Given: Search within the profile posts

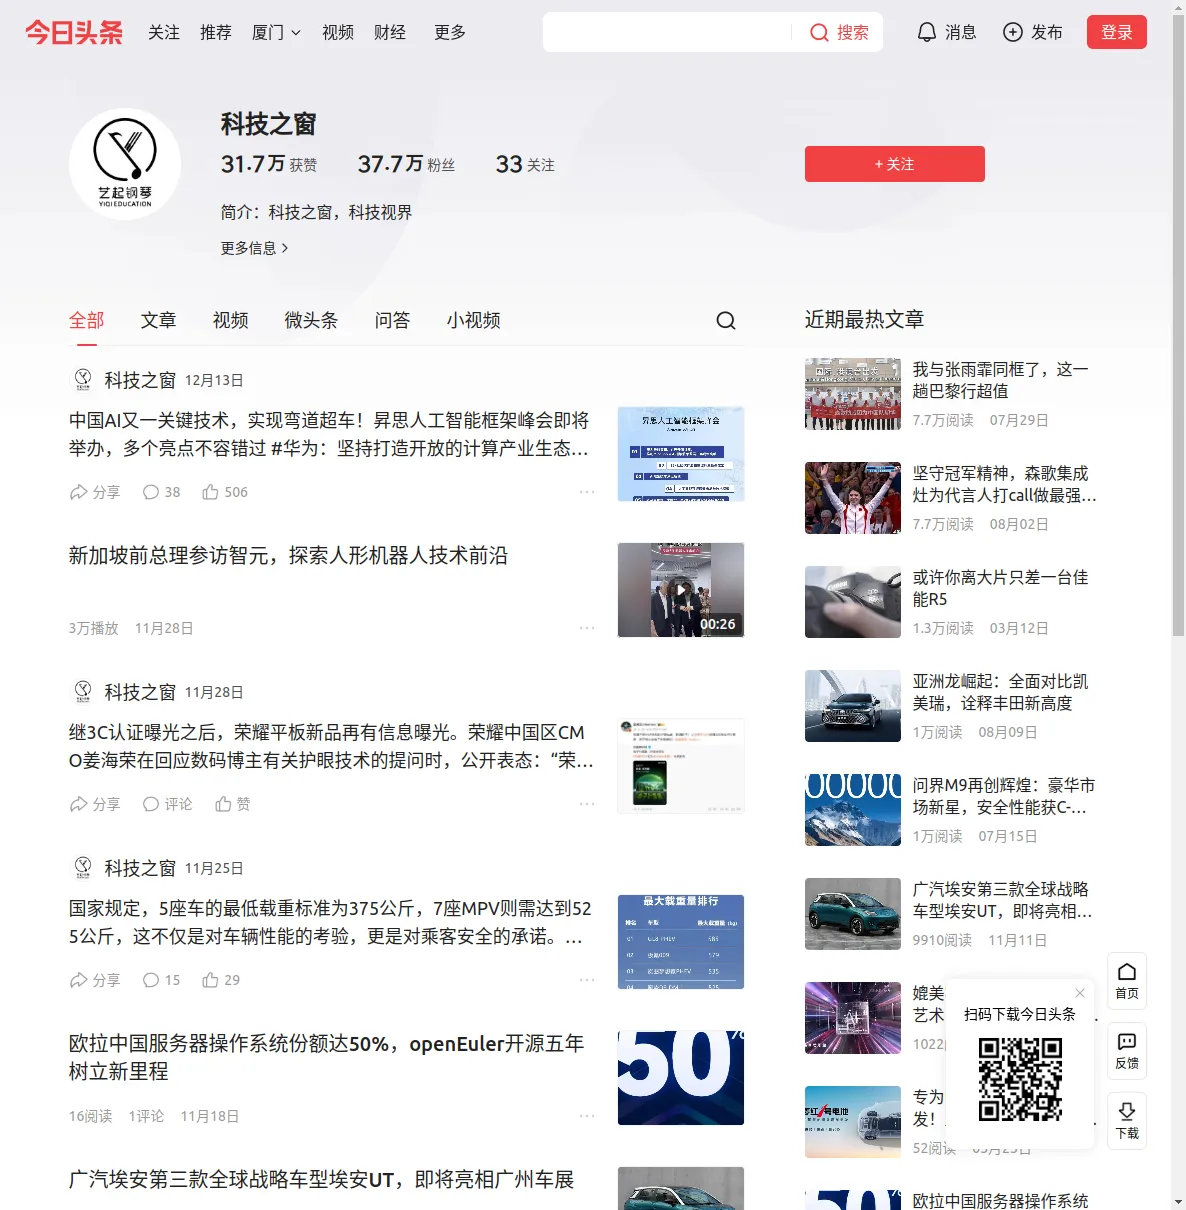Looking at the screenshot, I should click(x=726, y=320).
